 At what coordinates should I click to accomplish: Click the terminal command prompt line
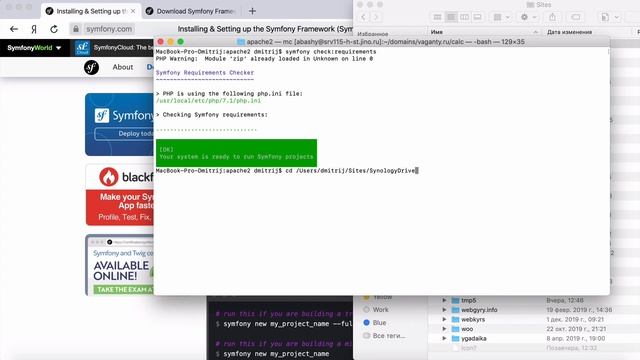[287, 171]
